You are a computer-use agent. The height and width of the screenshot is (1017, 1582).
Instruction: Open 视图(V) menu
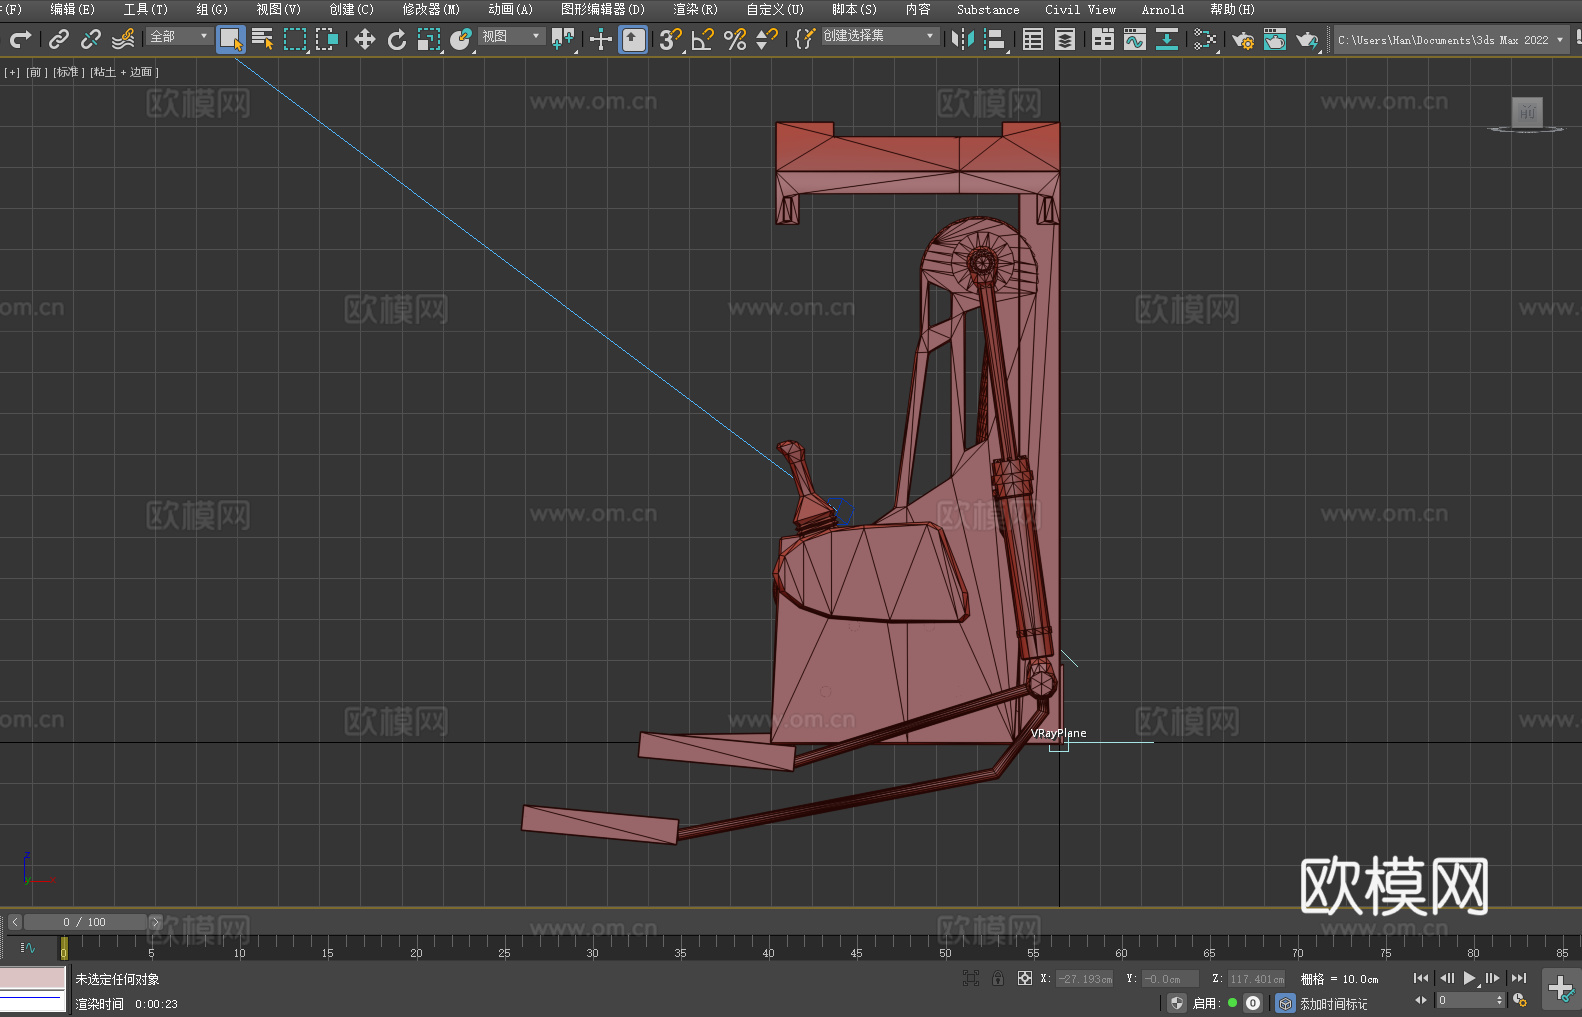click(x=278, y=9)
